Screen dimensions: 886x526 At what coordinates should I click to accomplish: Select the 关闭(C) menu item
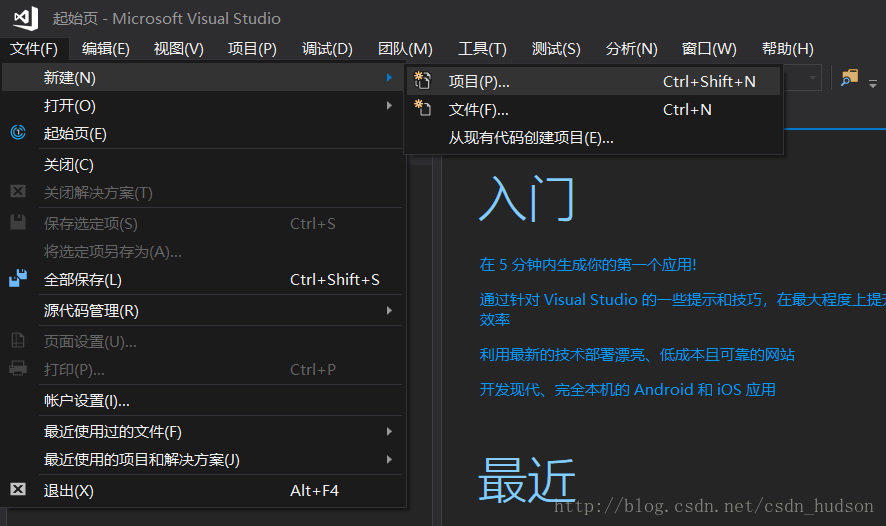pos(203,165)
